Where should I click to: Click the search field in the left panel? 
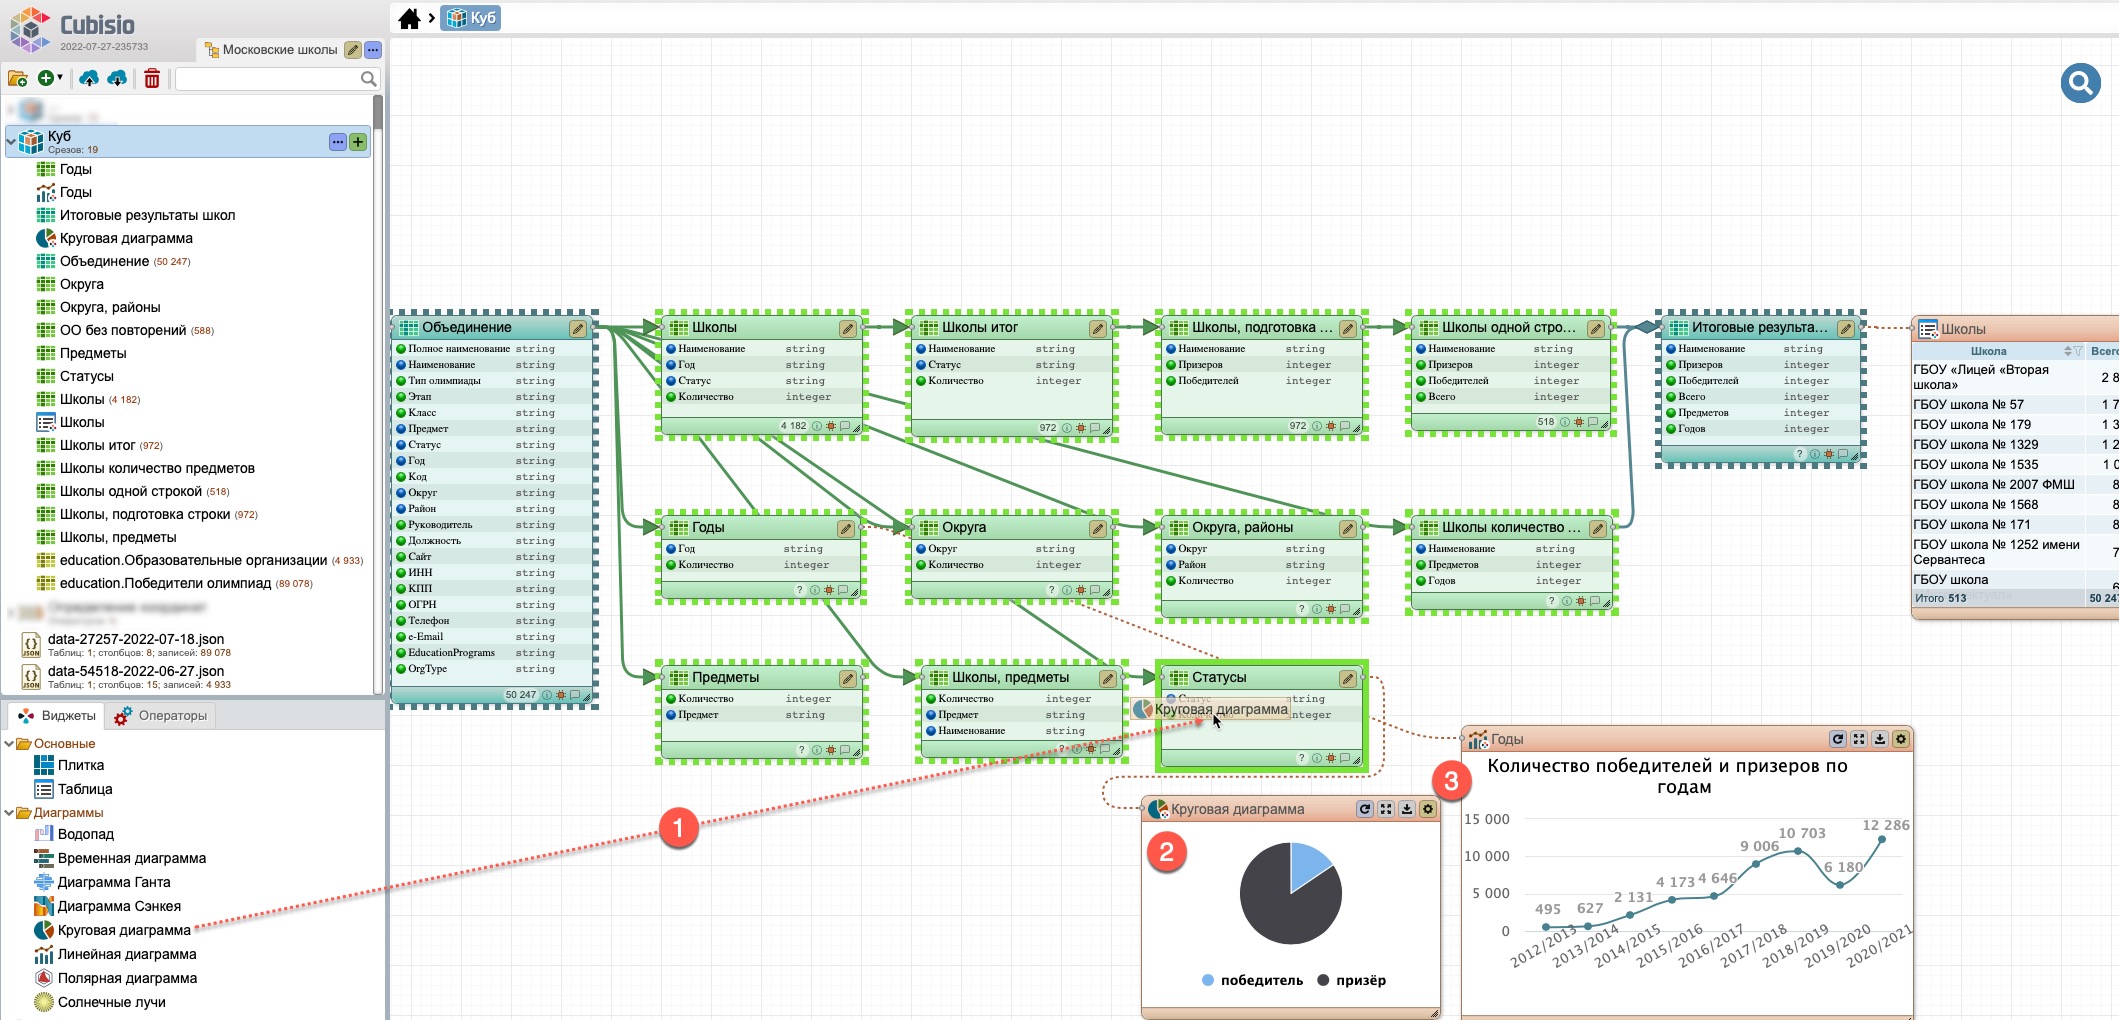tap(268, 79)
